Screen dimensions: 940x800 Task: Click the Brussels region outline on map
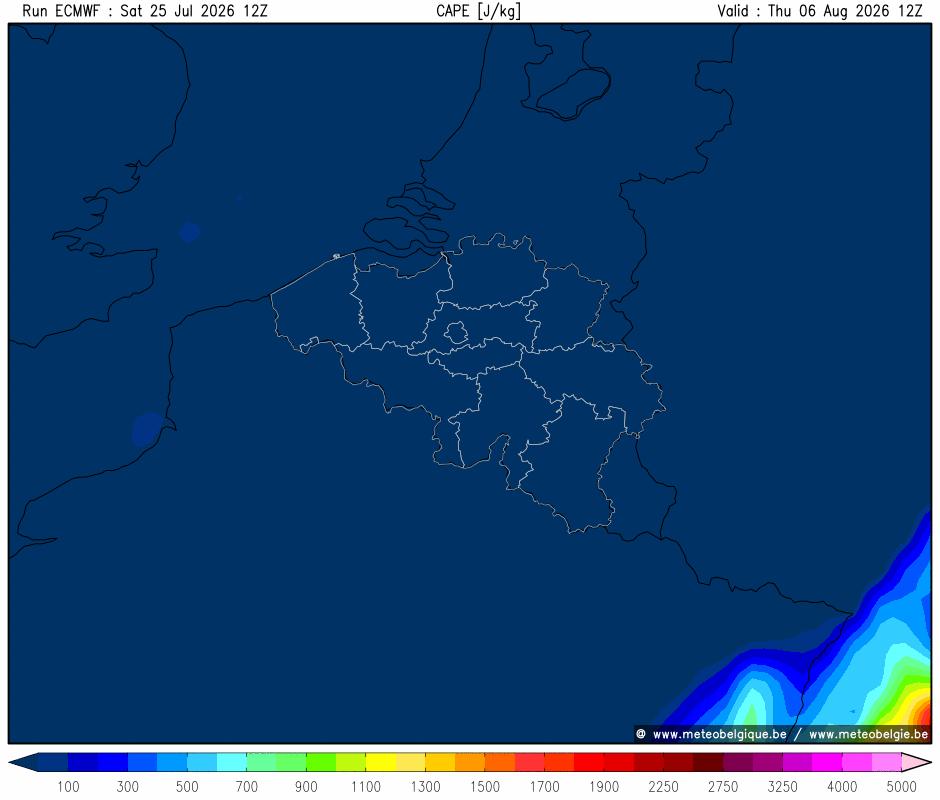[456, 332]
